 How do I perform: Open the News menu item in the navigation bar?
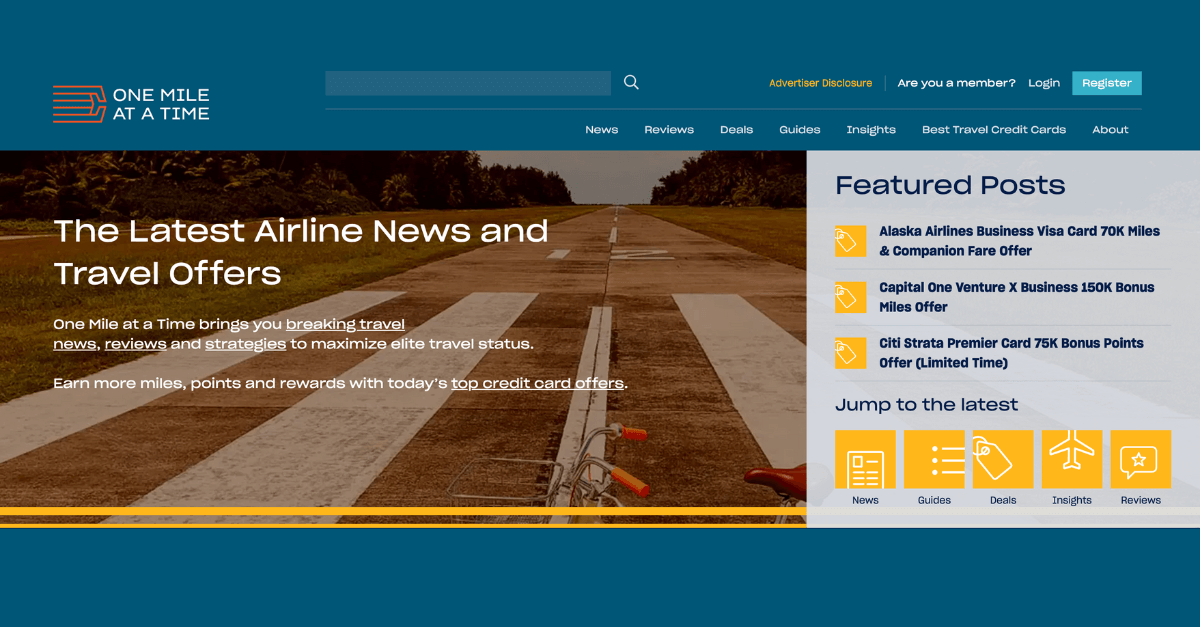(x=601, y=129)
